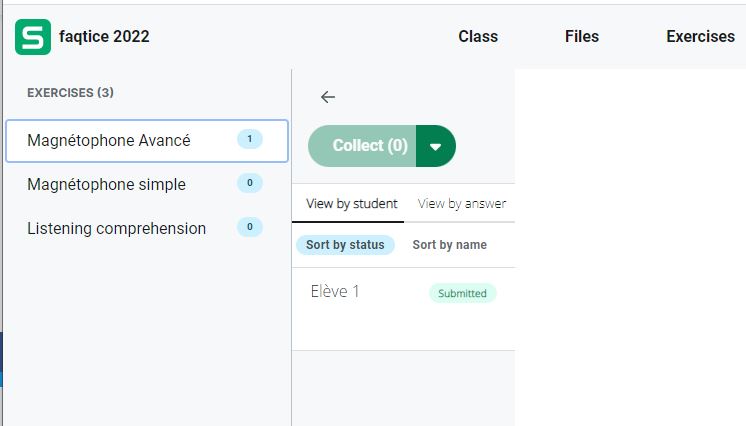Switch to View by answer tab

pyautogui.click(x=461, y=204)
